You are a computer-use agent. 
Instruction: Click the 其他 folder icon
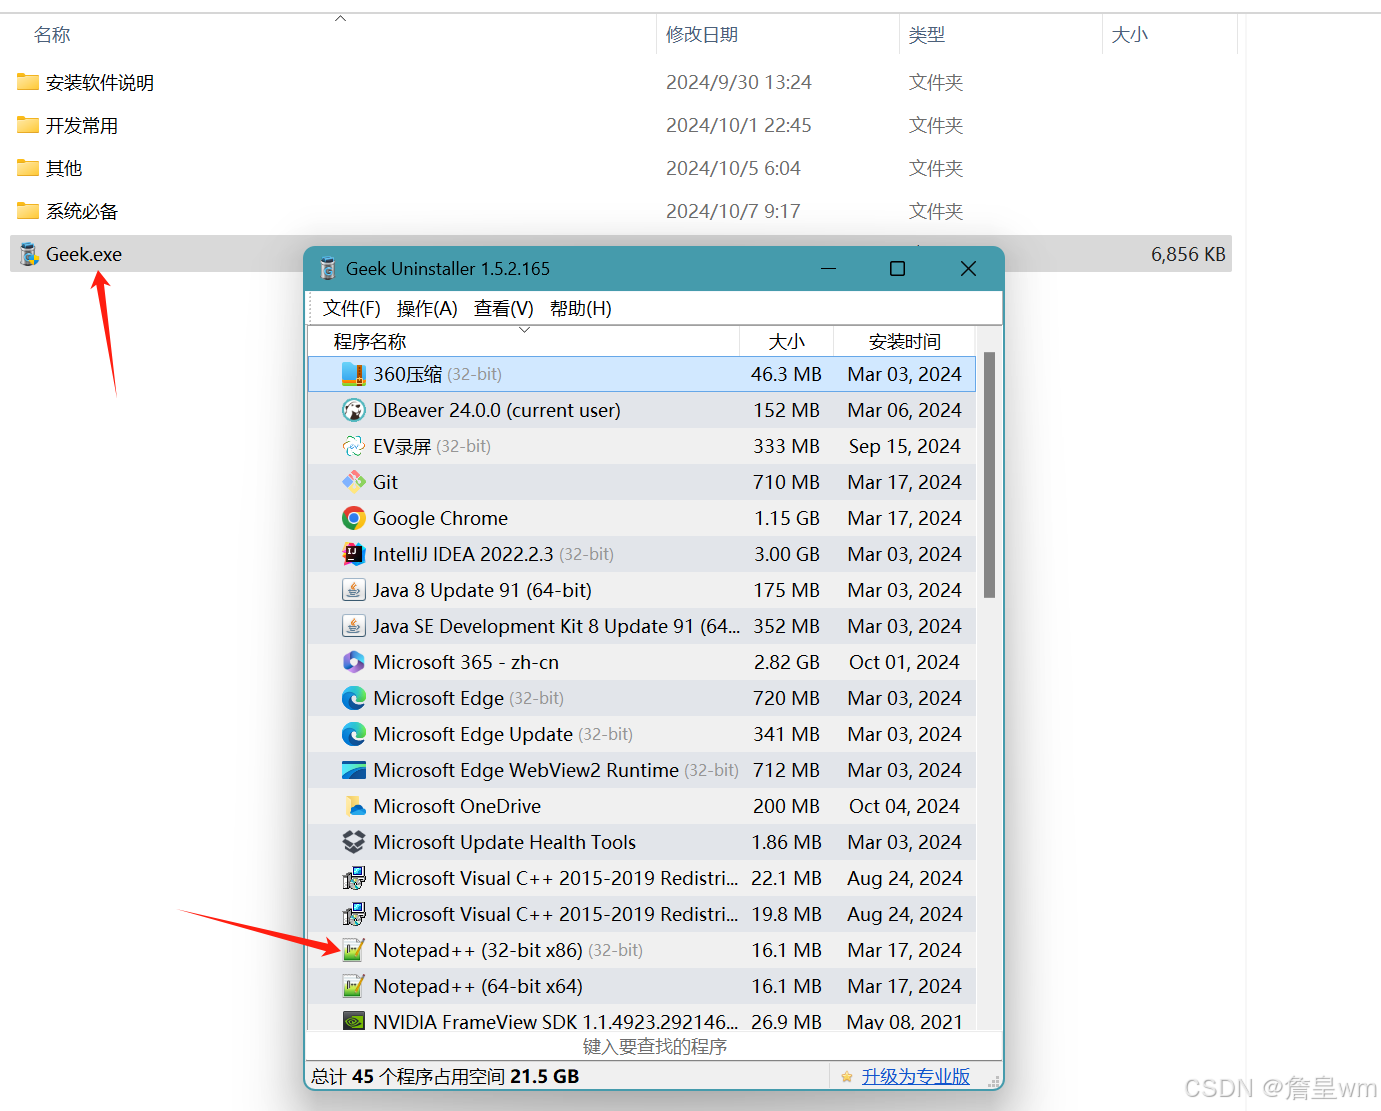28,168
